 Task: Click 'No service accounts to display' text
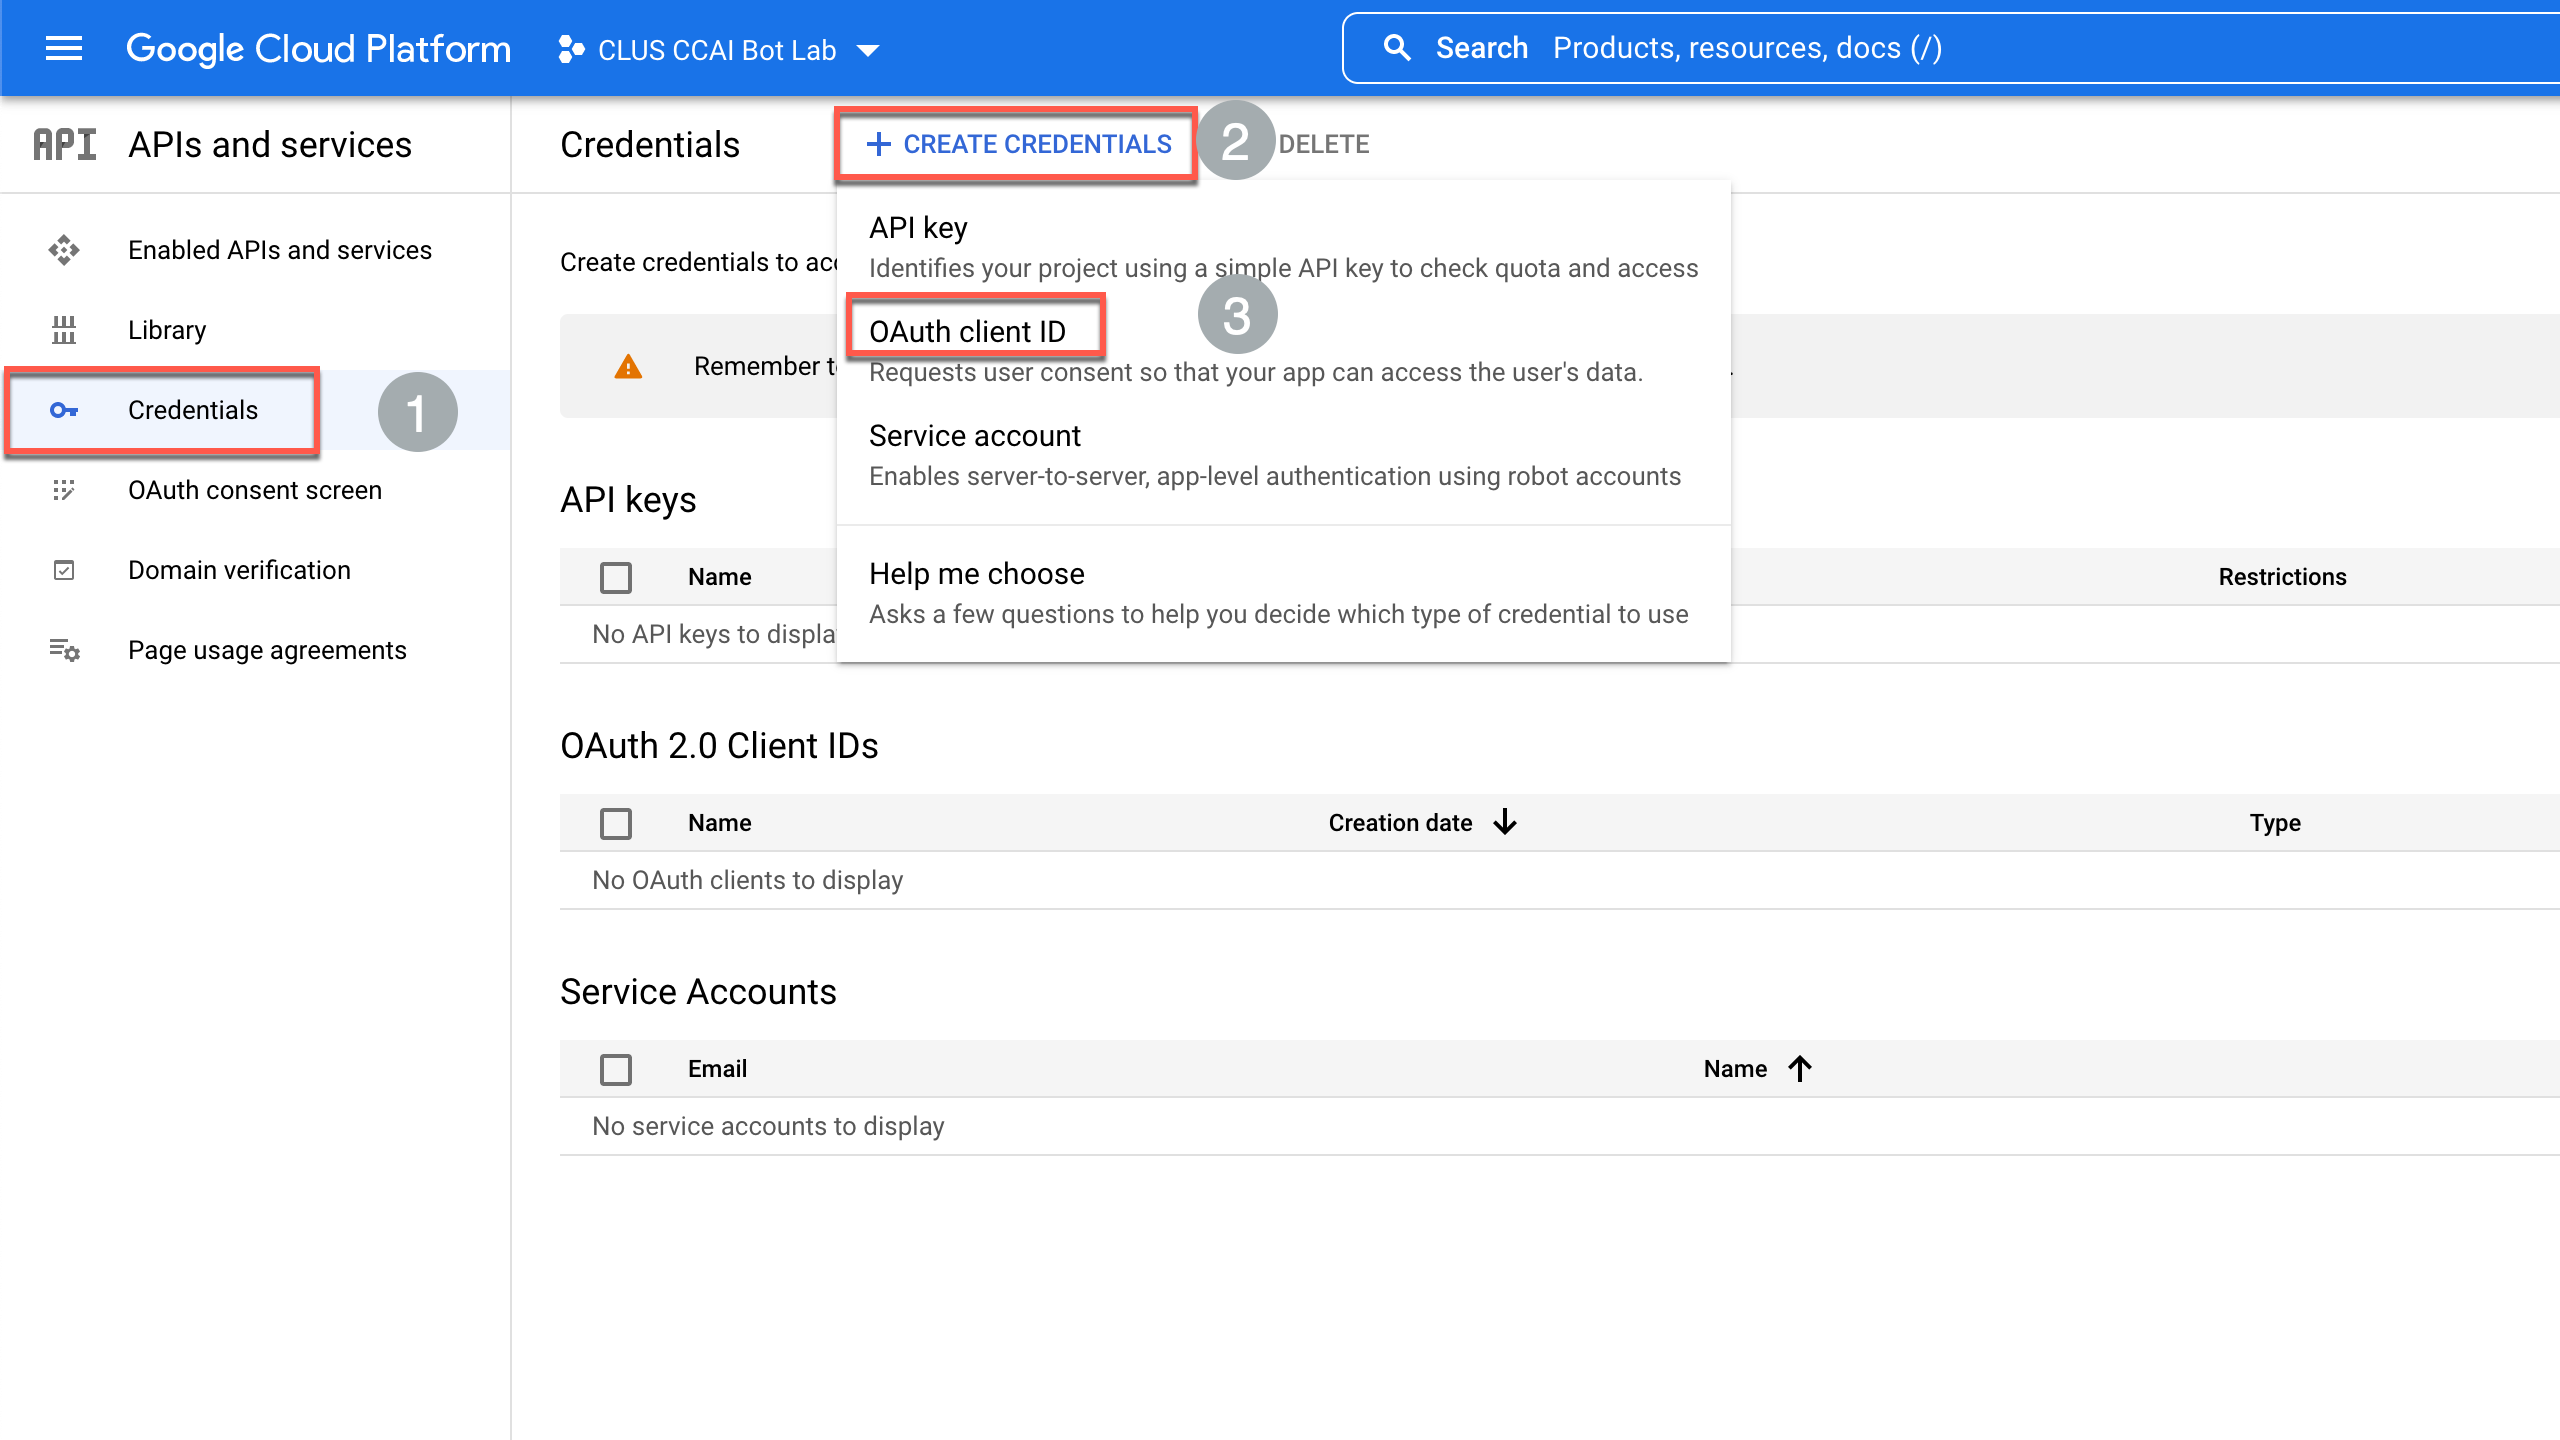coord(768,1126)
